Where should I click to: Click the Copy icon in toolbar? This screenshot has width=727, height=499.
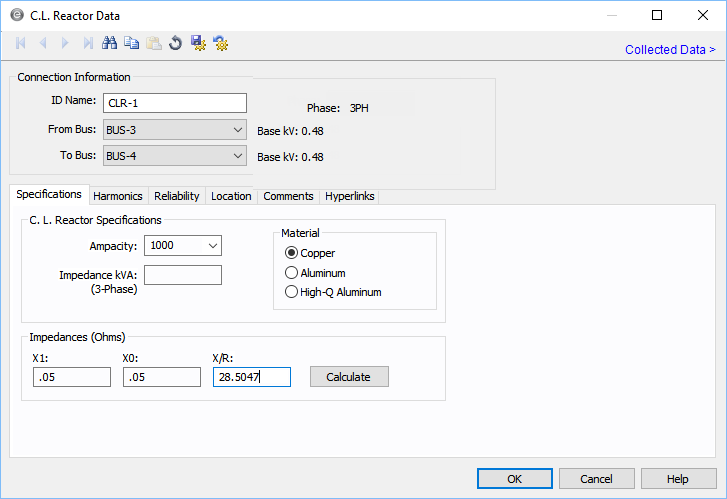pyautogui.click(x=132, y=43)
